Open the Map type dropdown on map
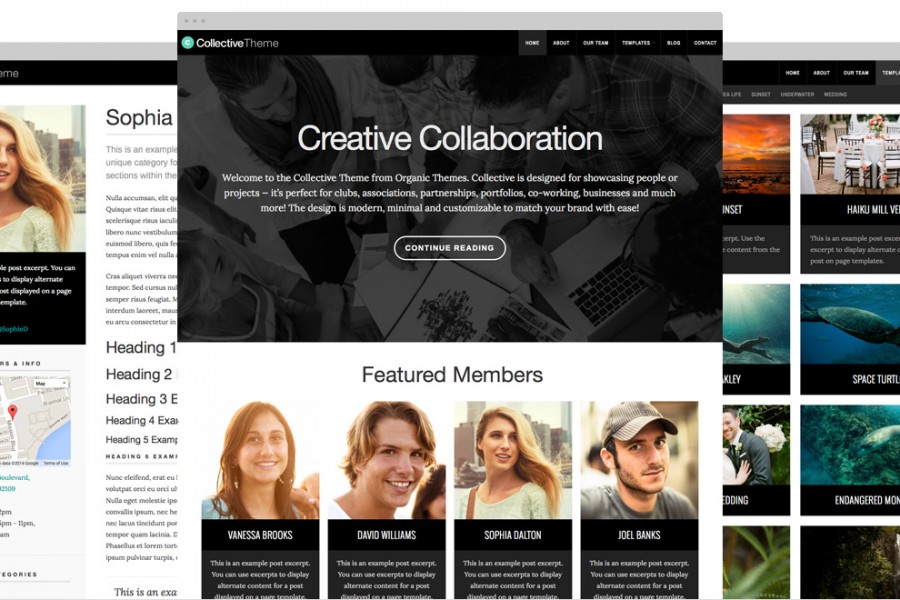Screen dimensions: 900x600 tap(51, 383)
